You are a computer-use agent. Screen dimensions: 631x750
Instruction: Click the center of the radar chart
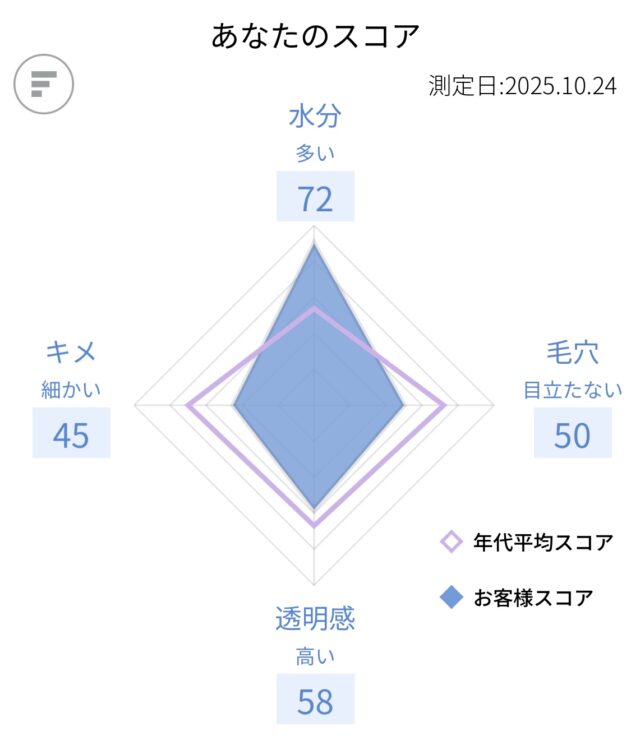[315, 406]
